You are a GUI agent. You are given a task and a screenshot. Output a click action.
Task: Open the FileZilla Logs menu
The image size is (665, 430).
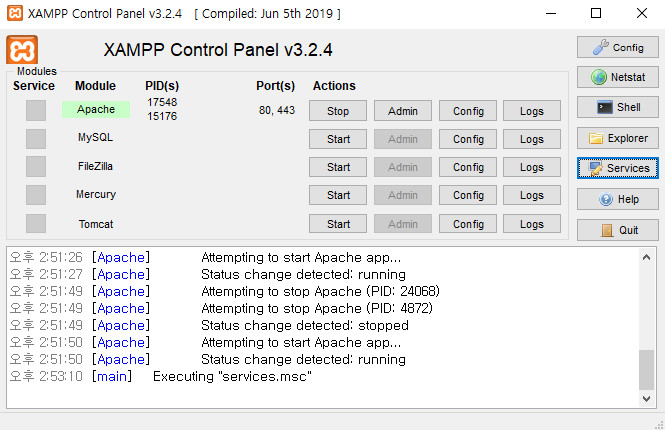point(532,167)
